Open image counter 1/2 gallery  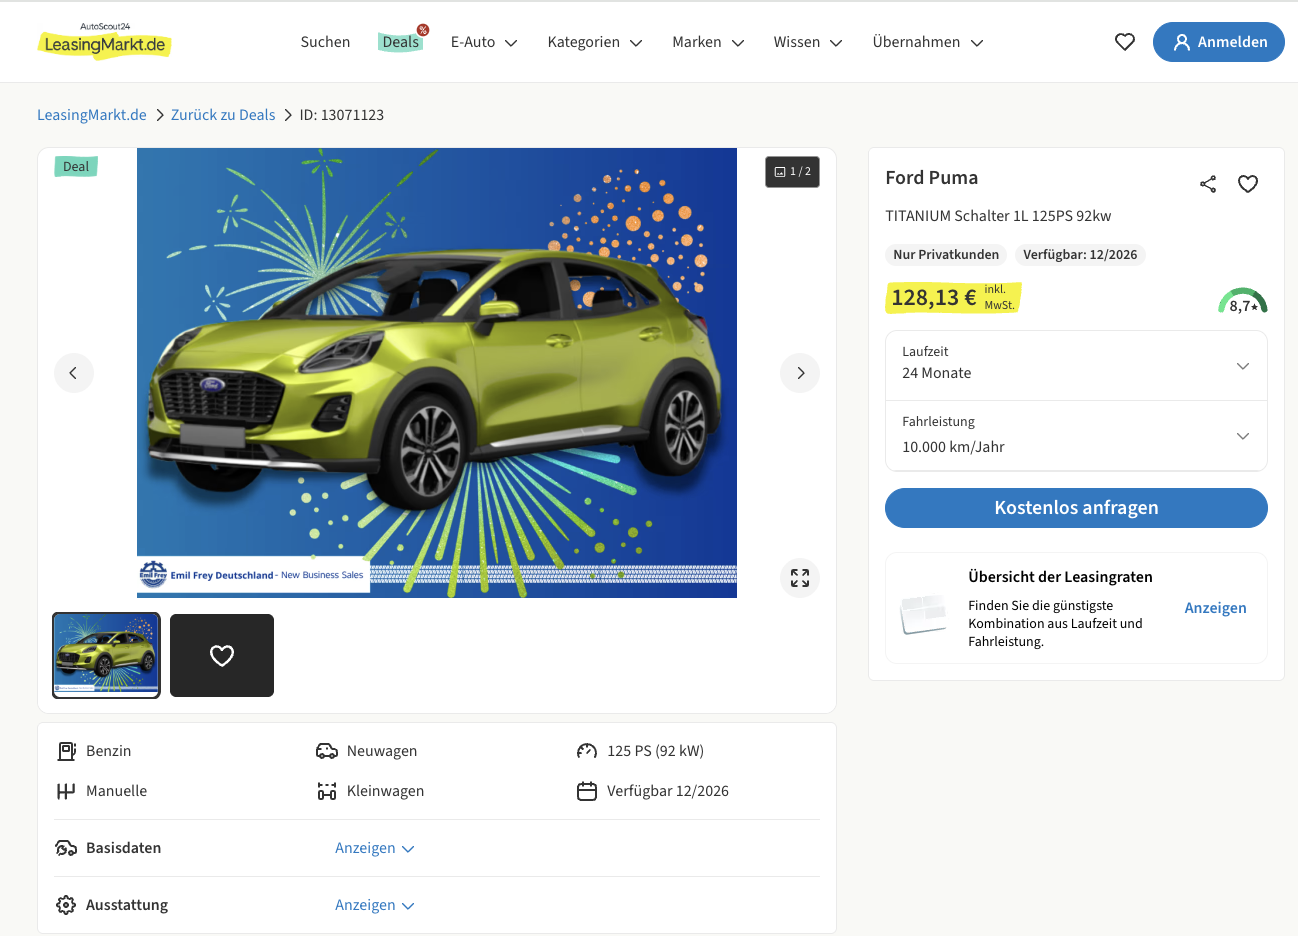[x=793, y=172]
